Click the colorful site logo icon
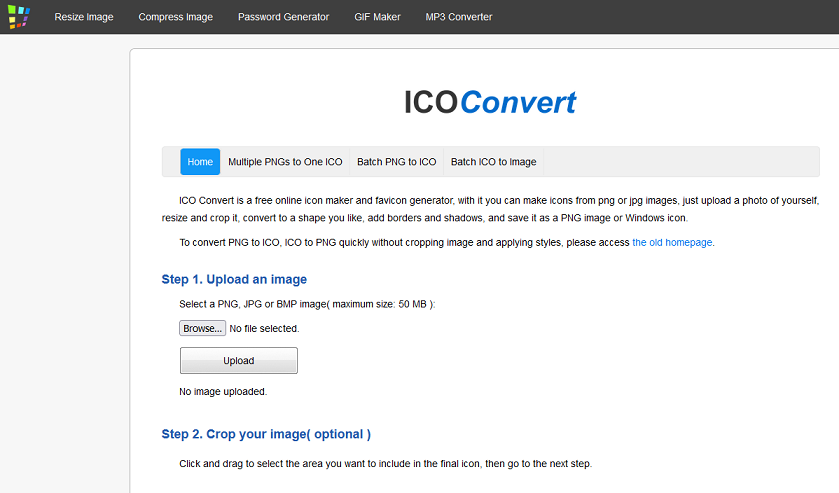This screenshot has height=493, width=839. [x=19, y=17]
